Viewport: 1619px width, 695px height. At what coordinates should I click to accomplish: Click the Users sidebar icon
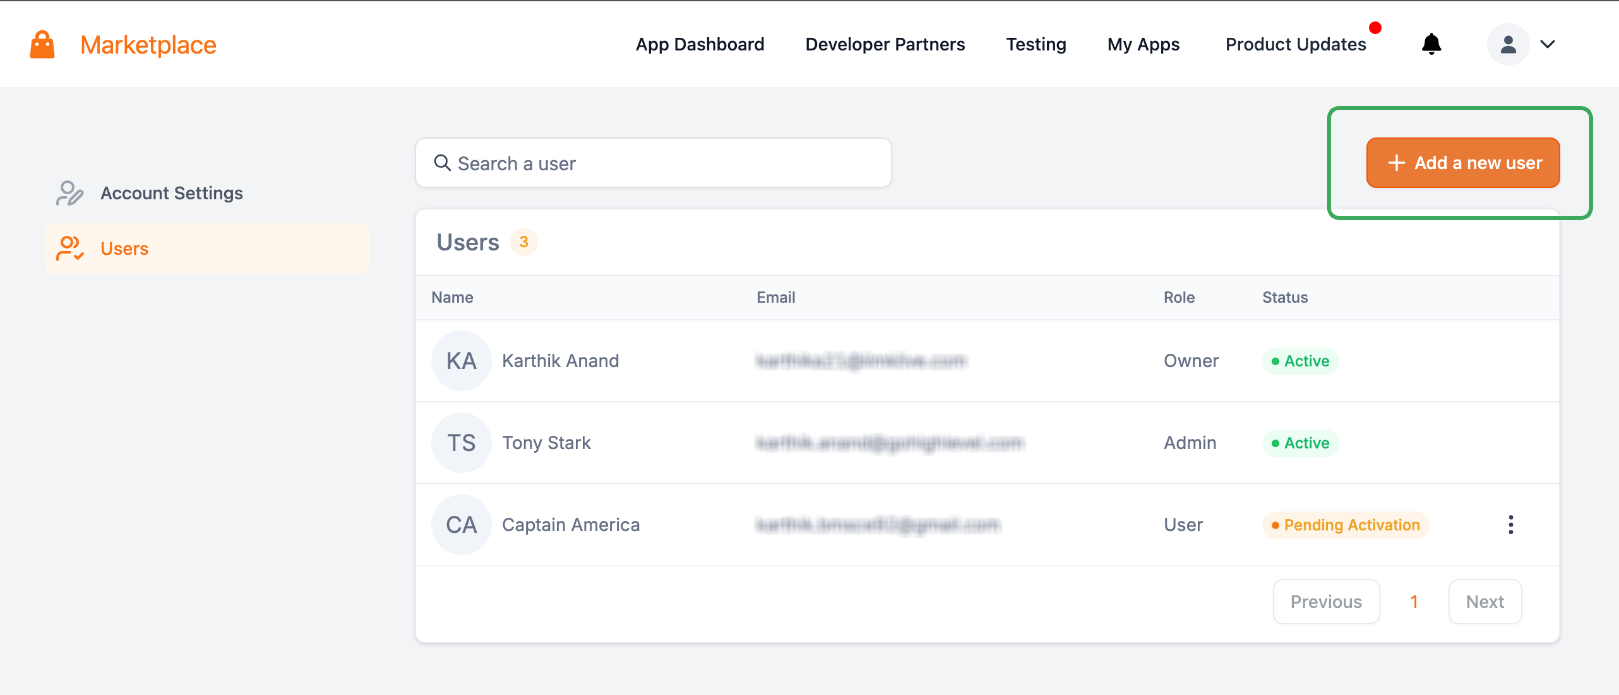pyautogui.click(x=69, y=249)
